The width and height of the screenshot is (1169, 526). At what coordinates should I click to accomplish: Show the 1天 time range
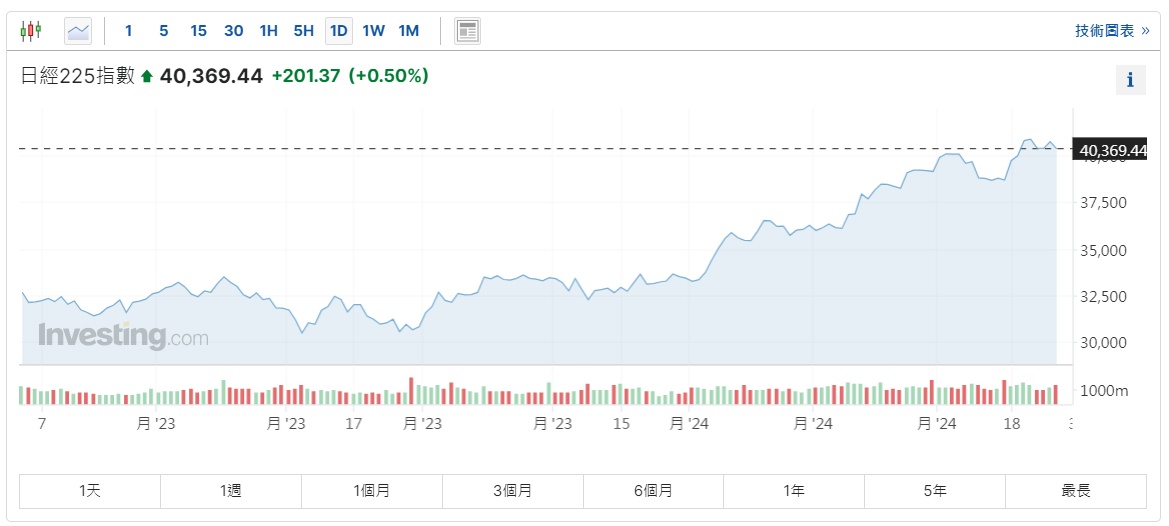coord(90,491)
